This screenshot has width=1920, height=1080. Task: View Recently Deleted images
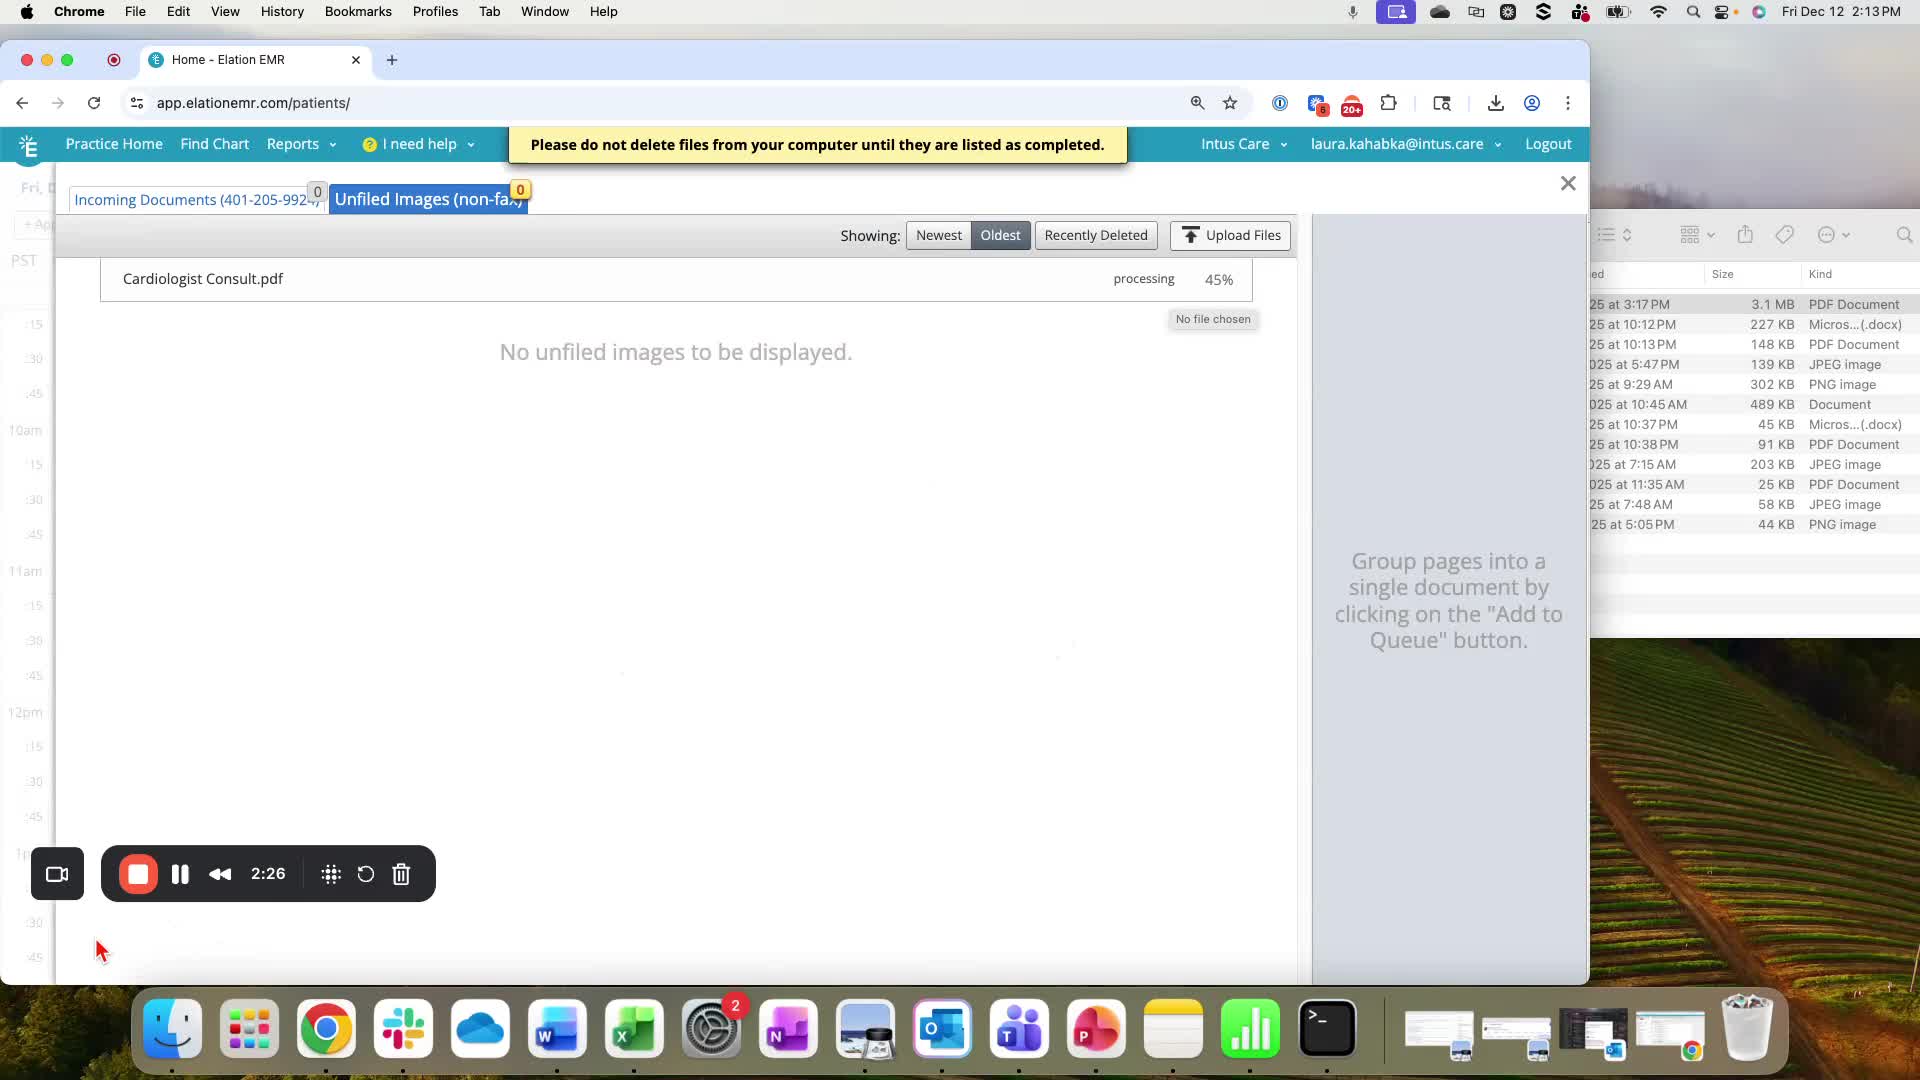1096,235
